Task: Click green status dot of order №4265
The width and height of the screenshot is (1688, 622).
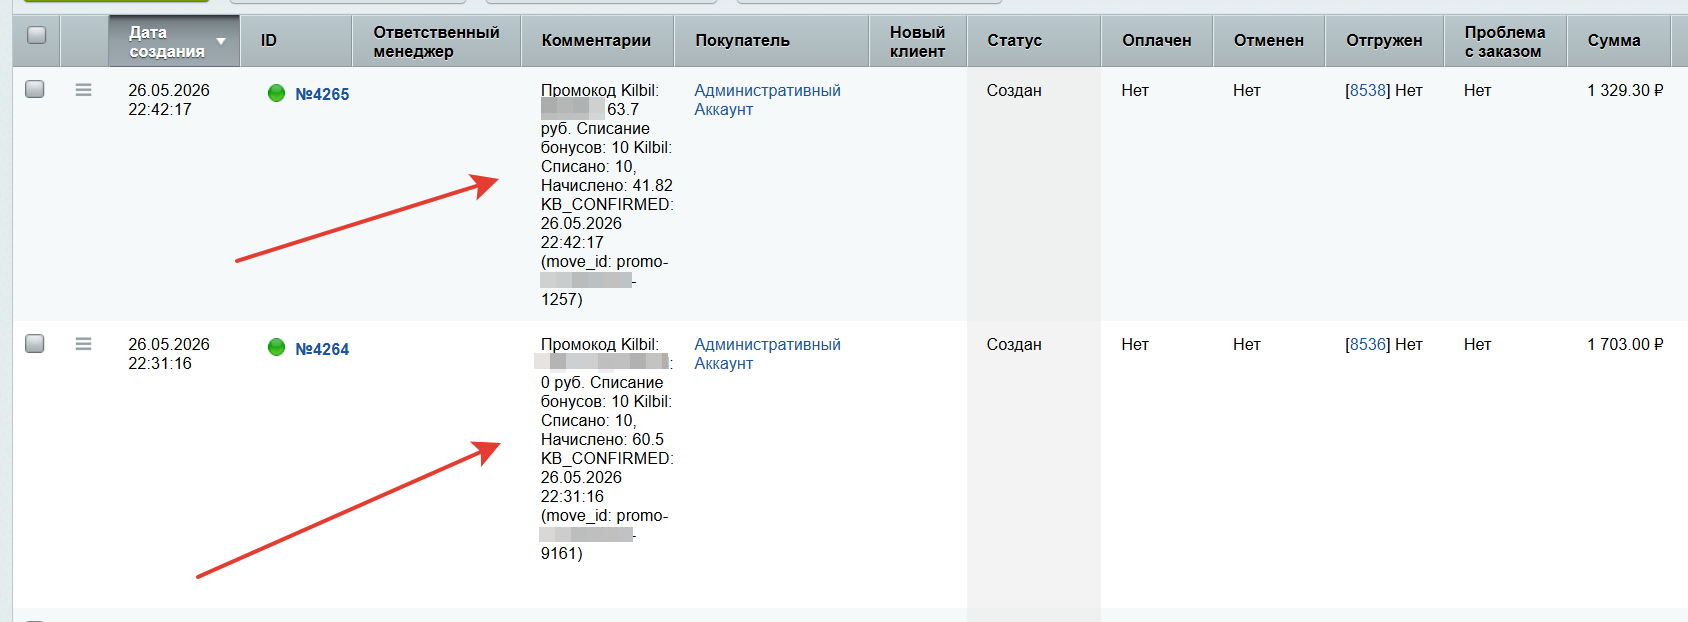Action: (277, 93)
